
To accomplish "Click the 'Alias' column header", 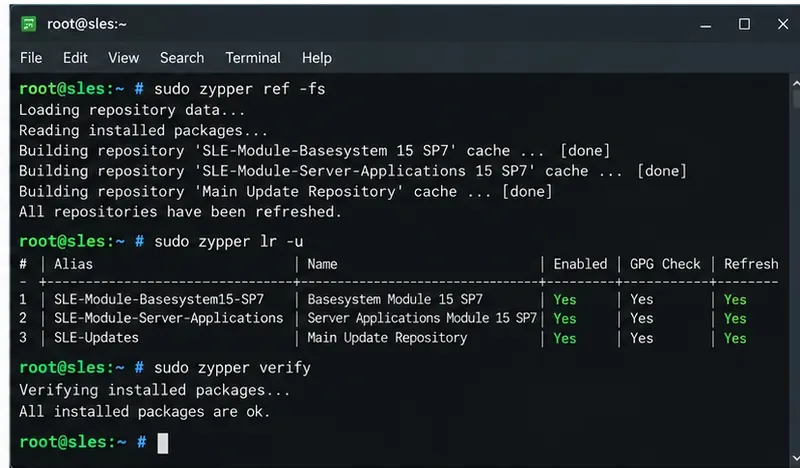I will (73, 264).
